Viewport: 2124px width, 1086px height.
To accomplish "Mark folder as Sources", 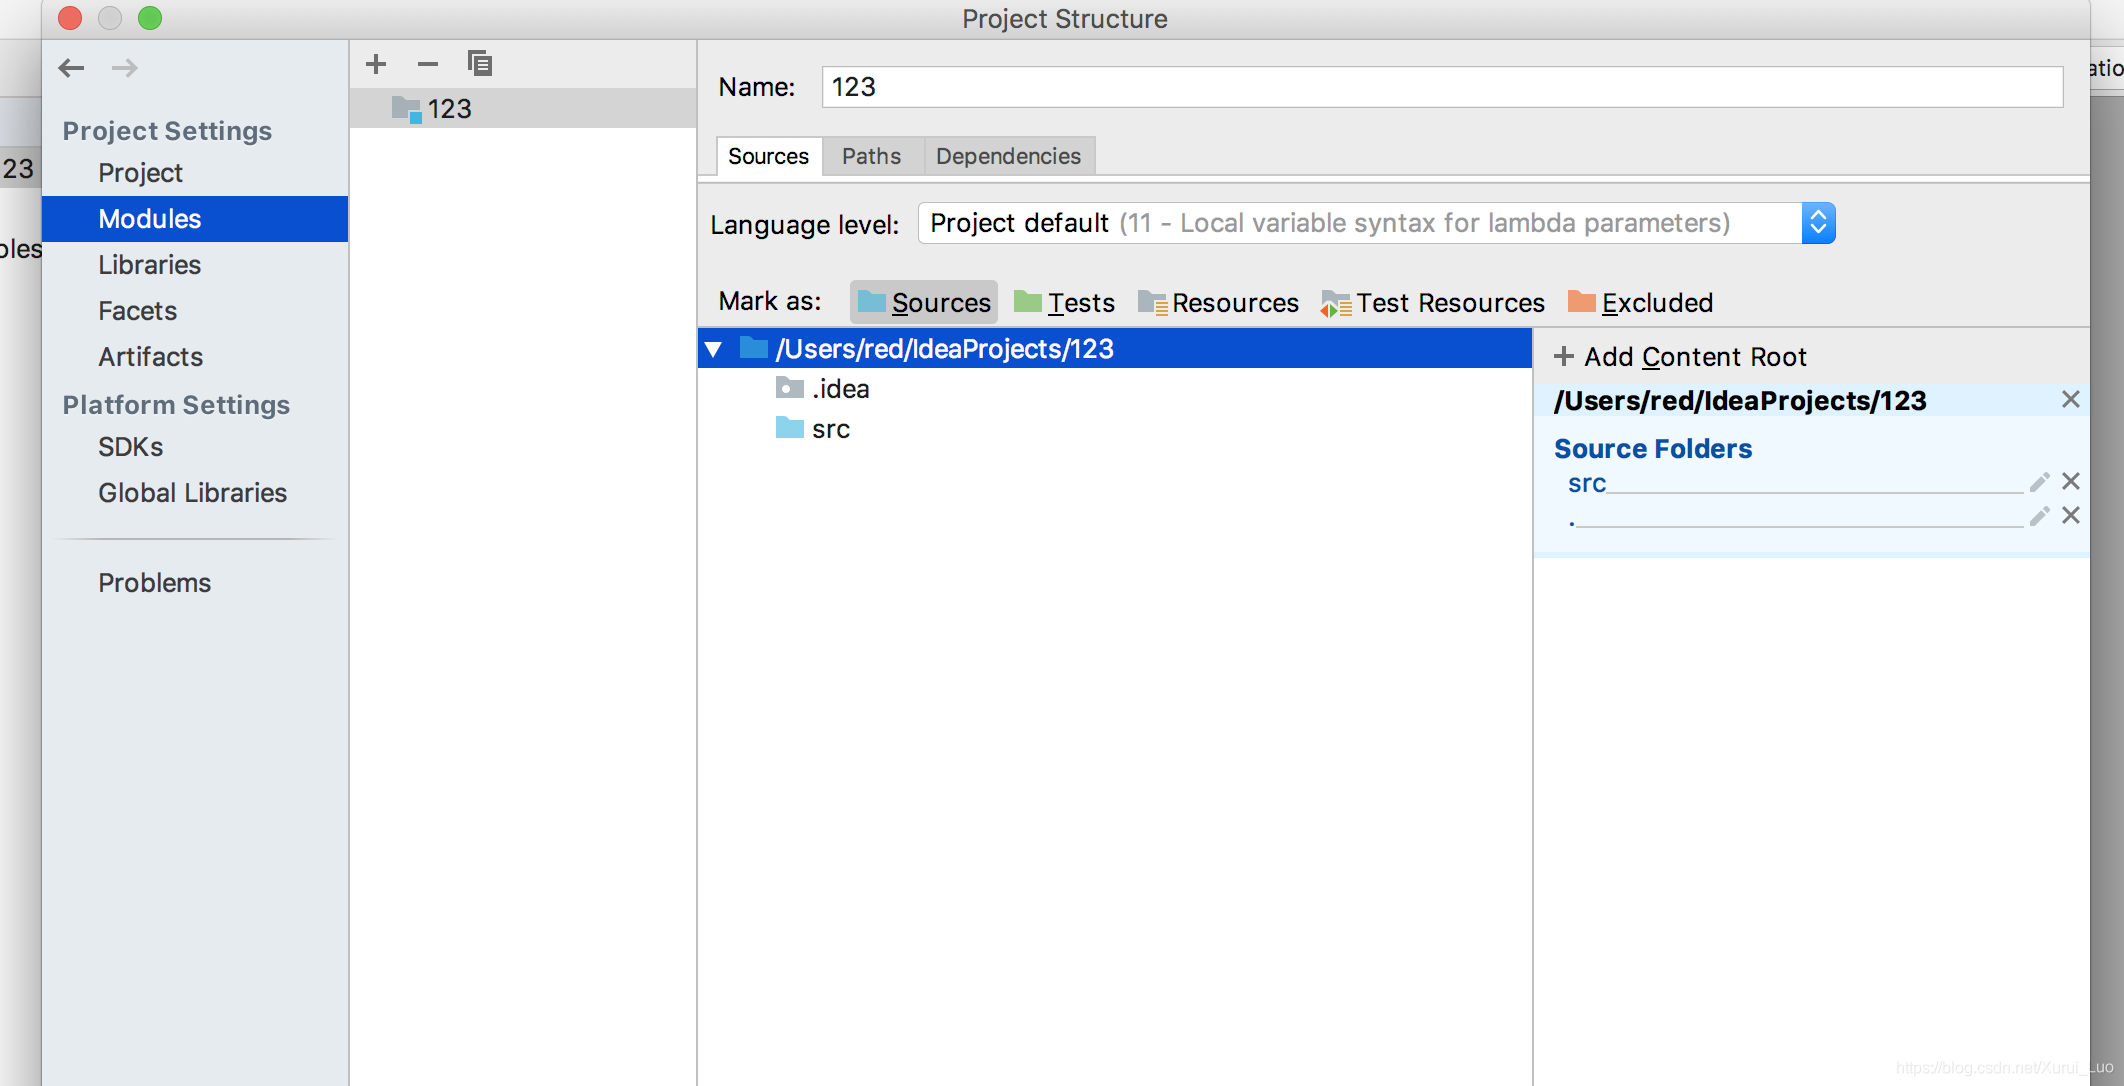I will click(924, 302).
